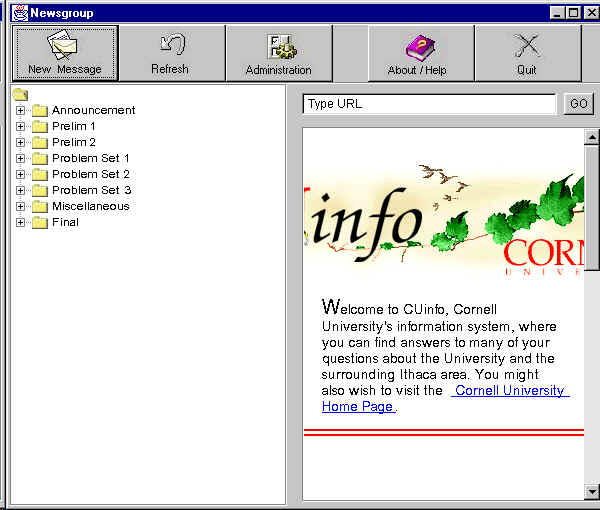Click into the Type URL field
The height and width of the screenshot is (510, 600).
(x=428, y=104)
